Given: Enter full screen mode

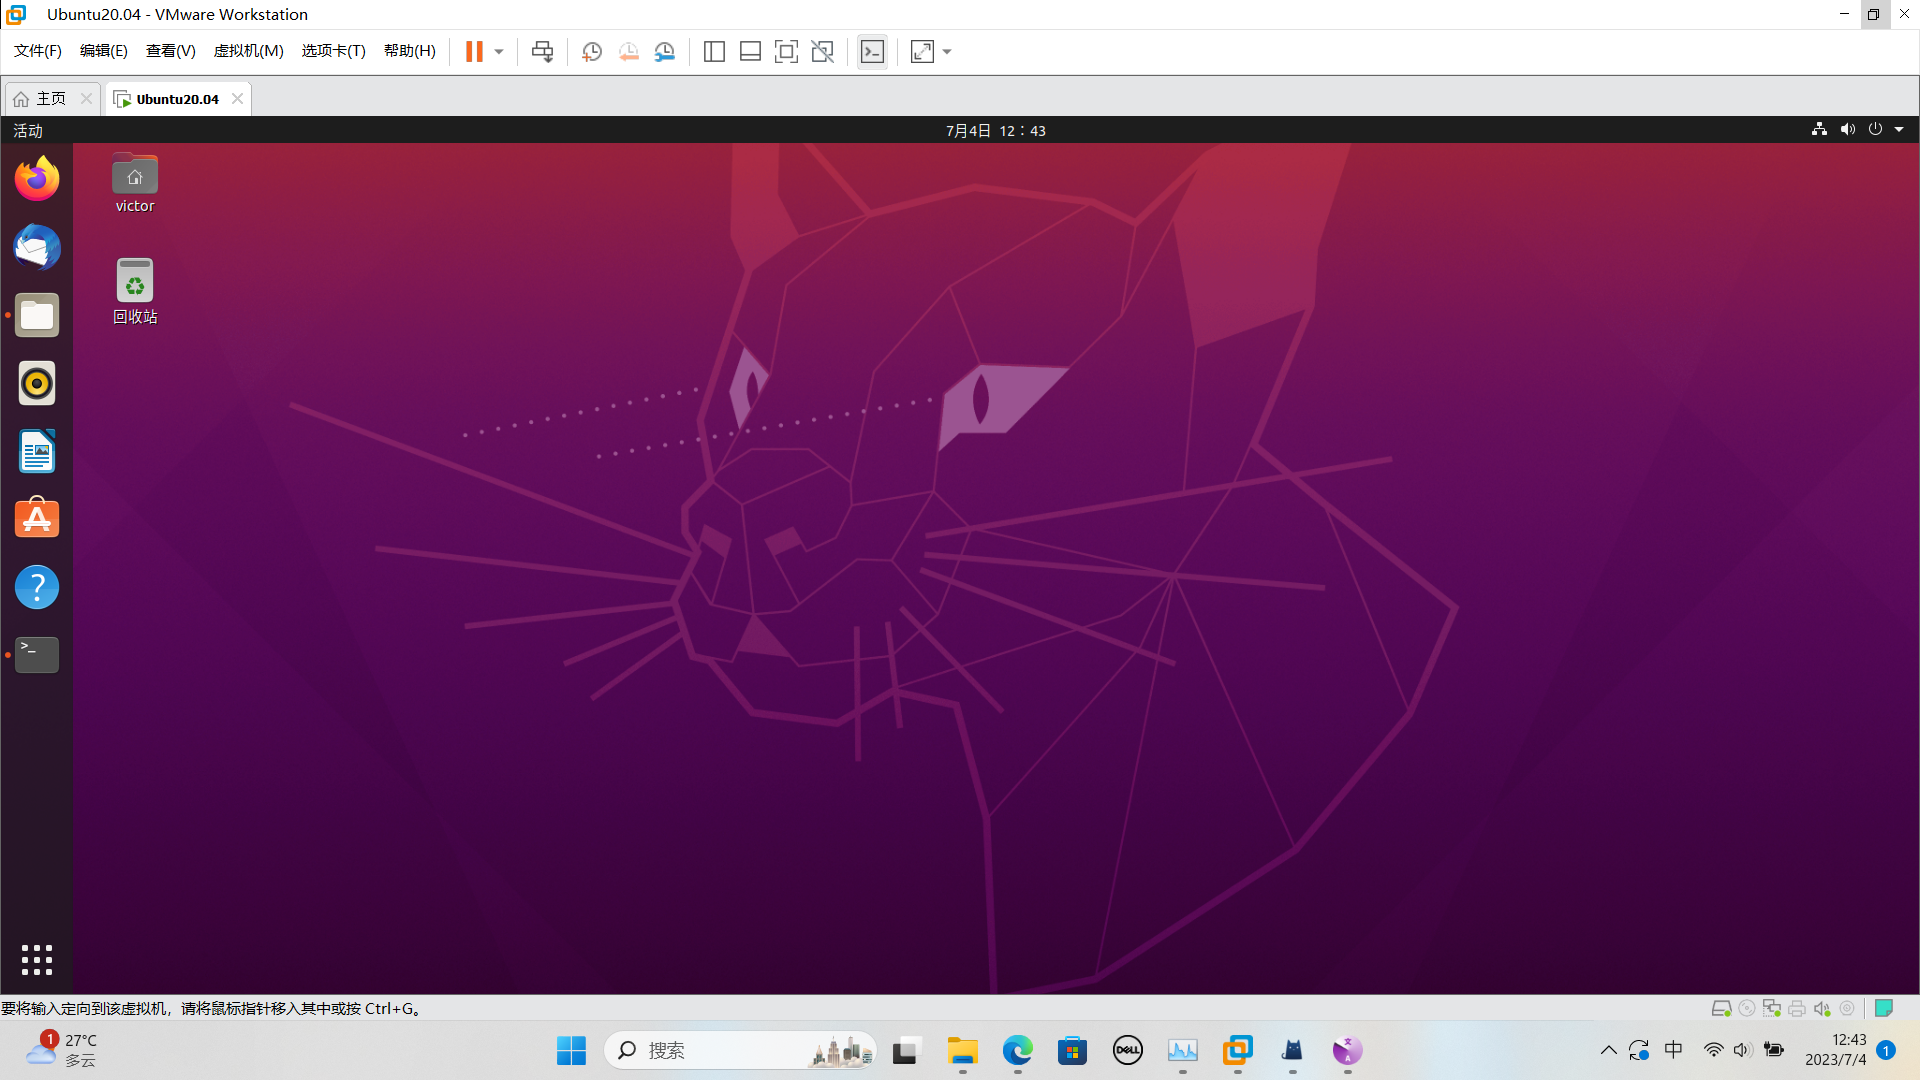Looking at the screenshot, I should pos(786,51).
